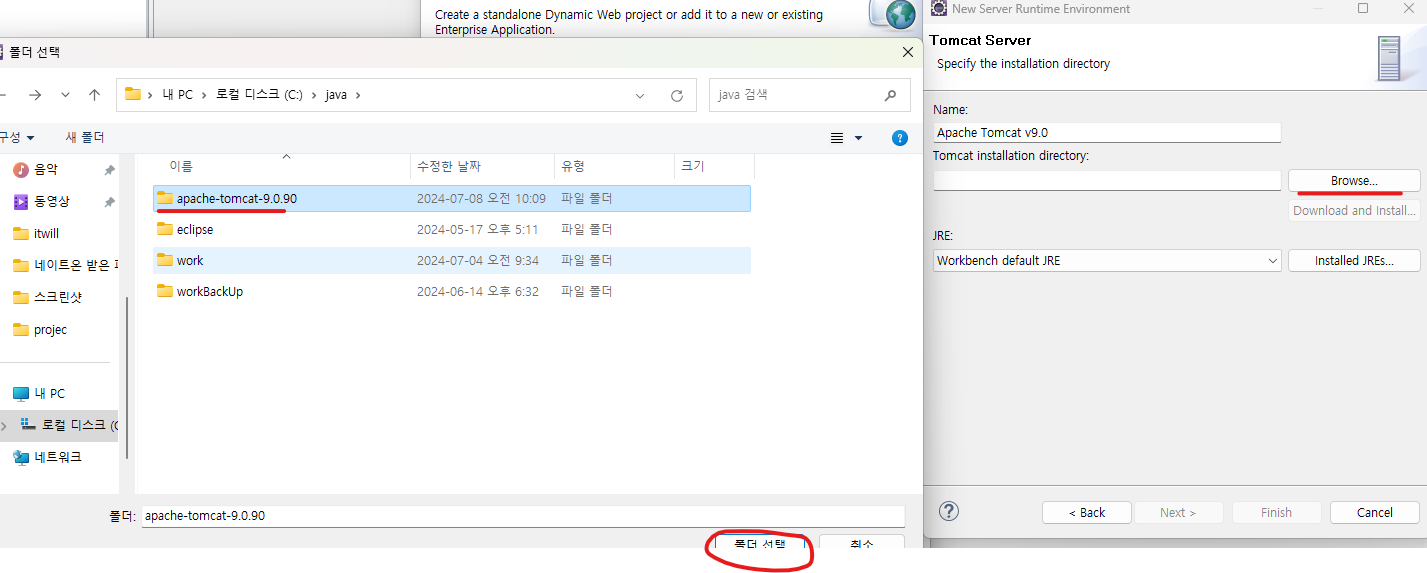
Task: Expand the '로컬 디스크' tree node arrow
Action: [x=4, y=425]
